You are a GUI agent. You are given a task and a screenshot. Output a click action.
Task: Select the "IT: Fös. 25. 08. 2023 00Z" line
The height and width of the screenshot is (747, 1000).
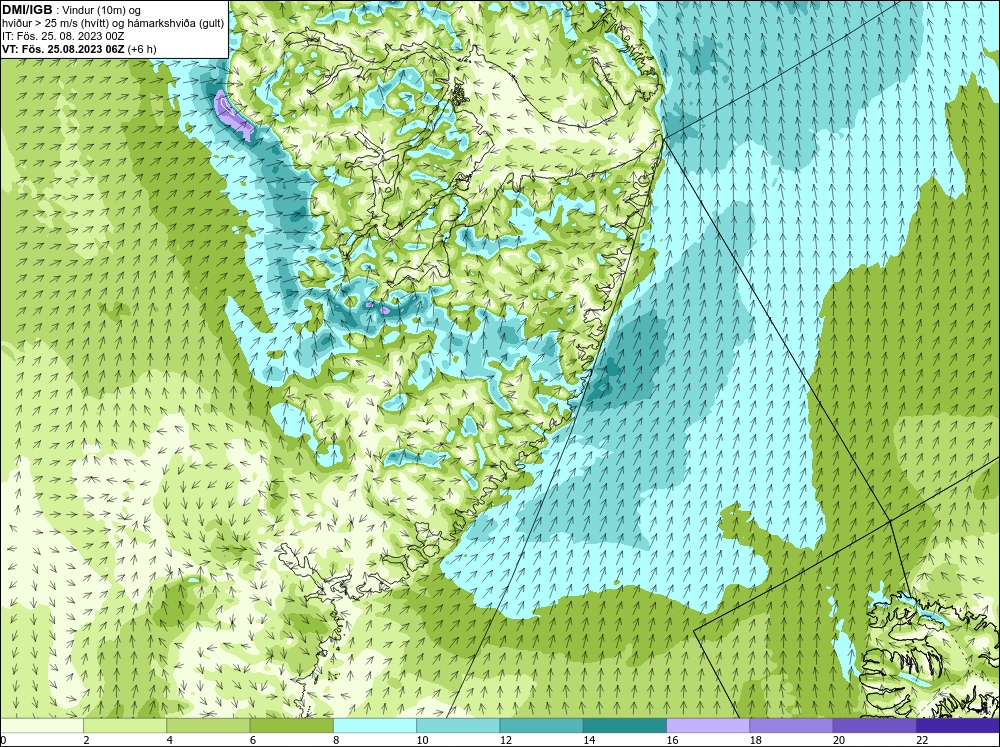63,36
